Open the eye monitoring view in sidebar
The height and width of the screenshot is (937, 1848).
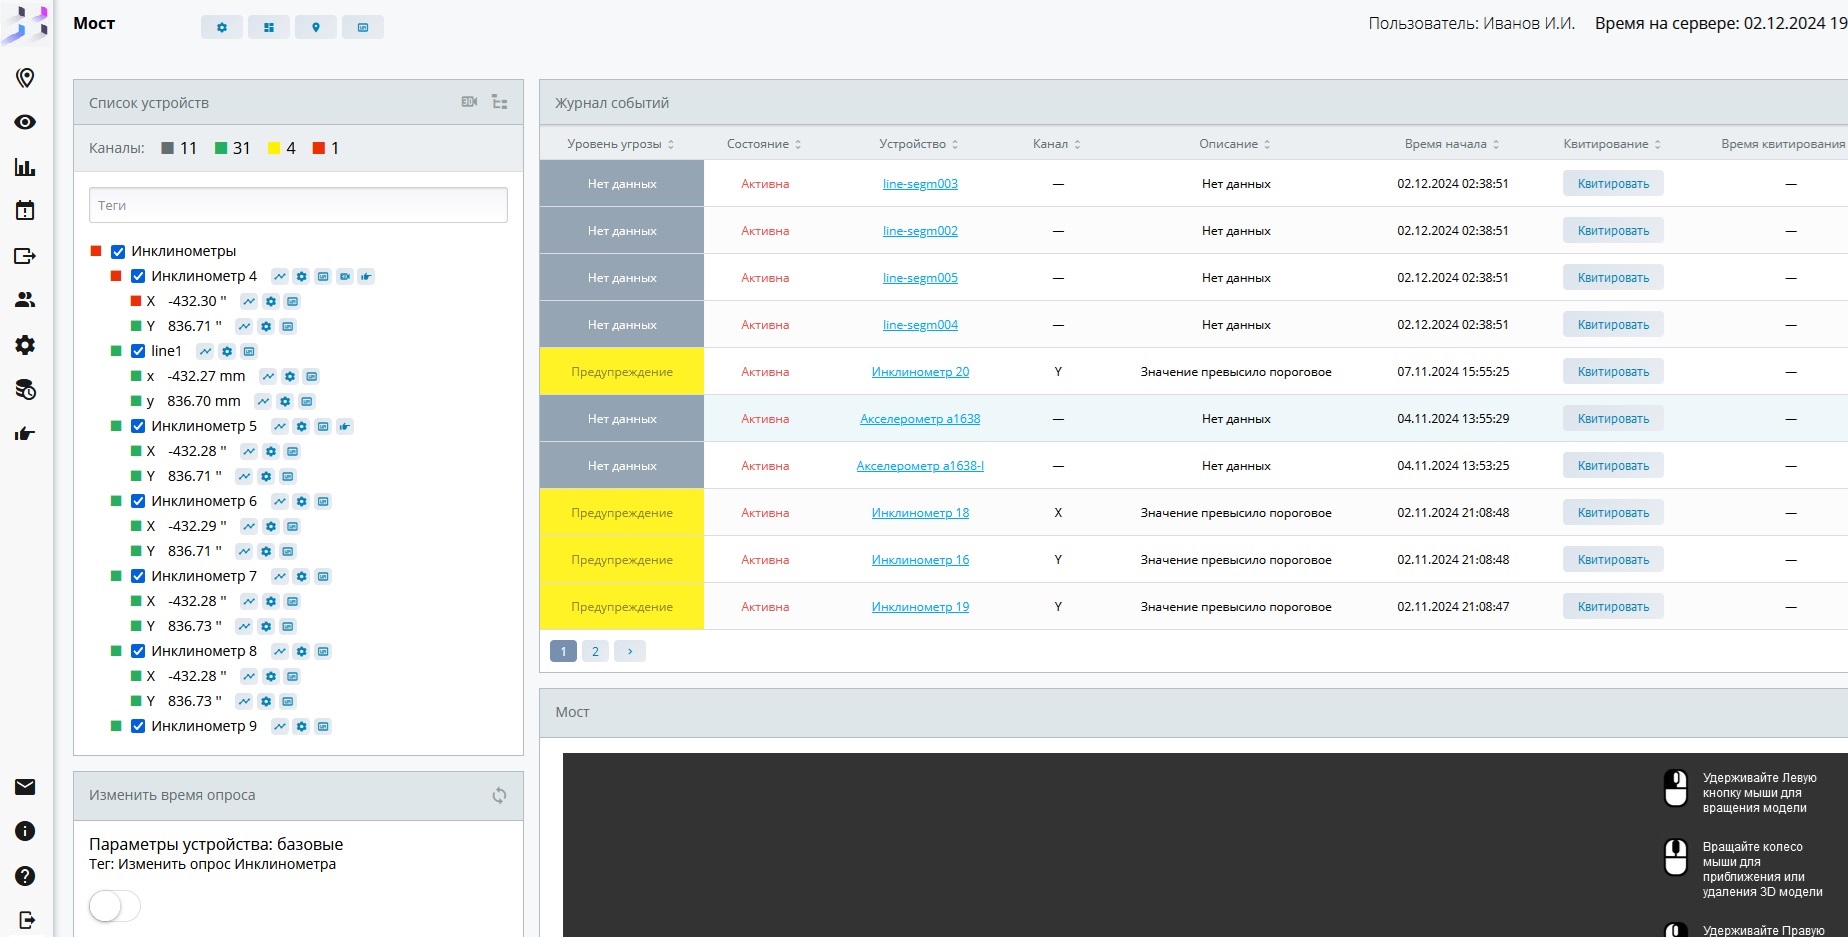[x=25, y=122]
